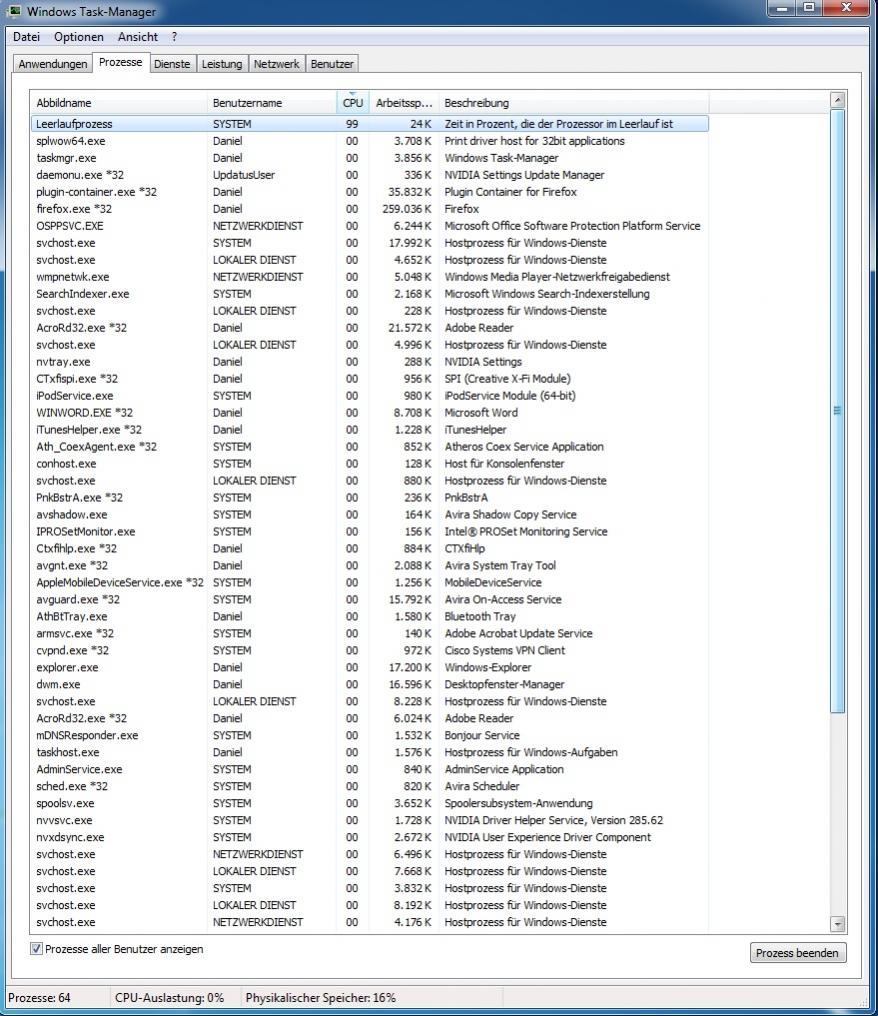Toggle Prozesse aller Benutzer anzeigen checkbox
This screenshot has width=878, height=1016.
coord(36,949)
